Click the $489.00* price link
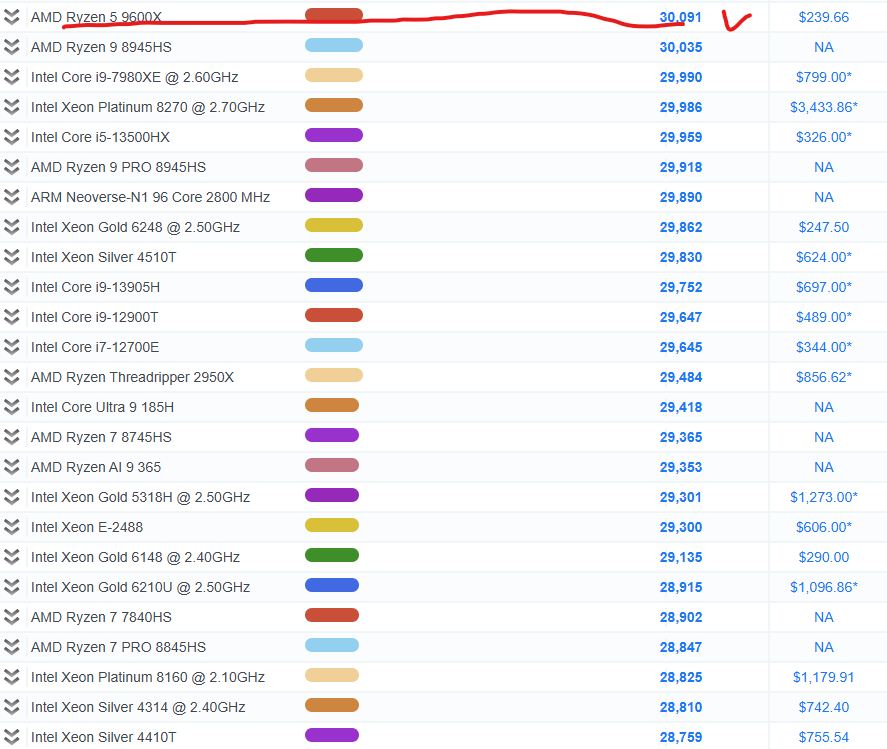Viewport: 887px width, 749px height. [824, 317]
